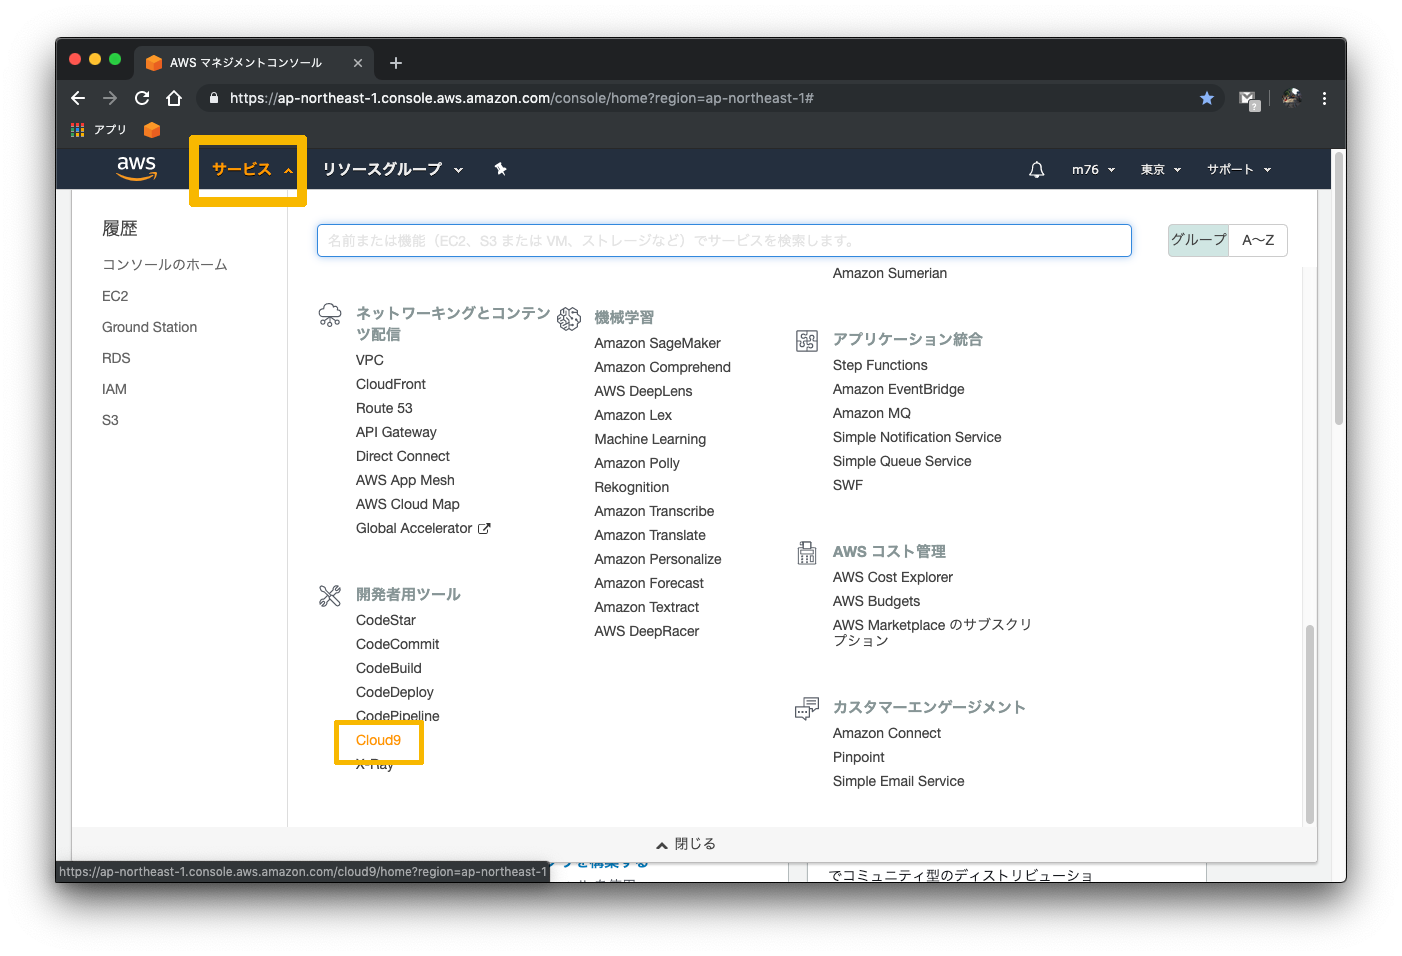Click the customer engagement chat icon
The height and width of the screenshot is (956, 1402).
click(807, 709)
